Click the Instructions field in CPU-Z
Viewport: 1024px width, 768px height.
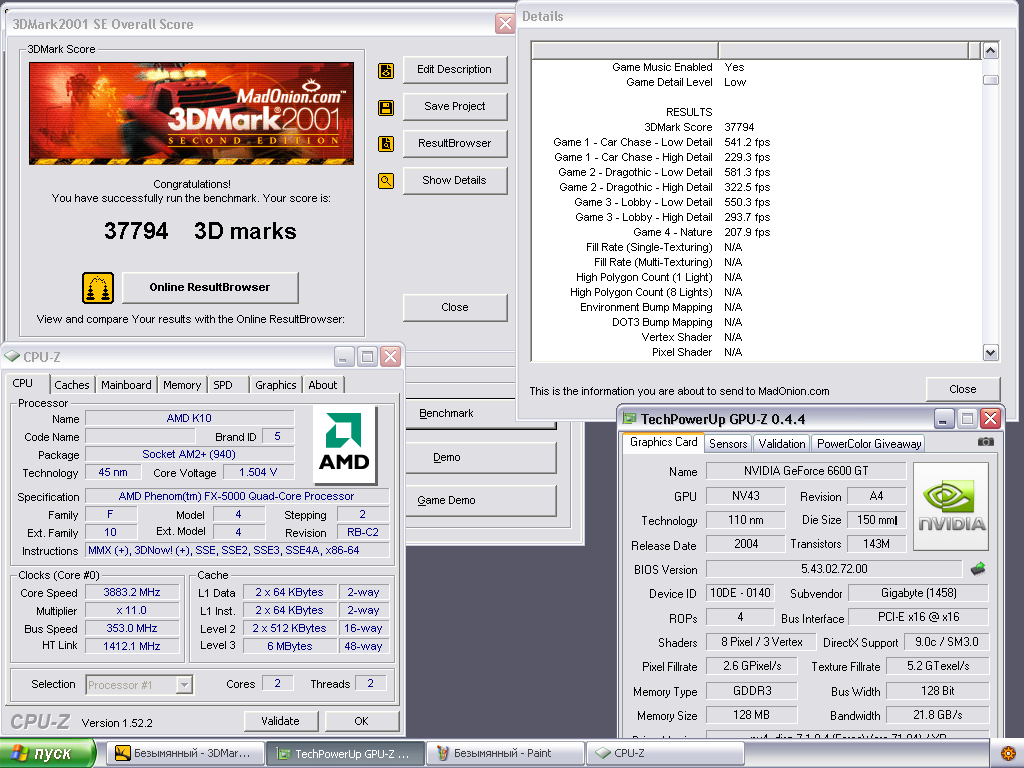pos(238,551)
